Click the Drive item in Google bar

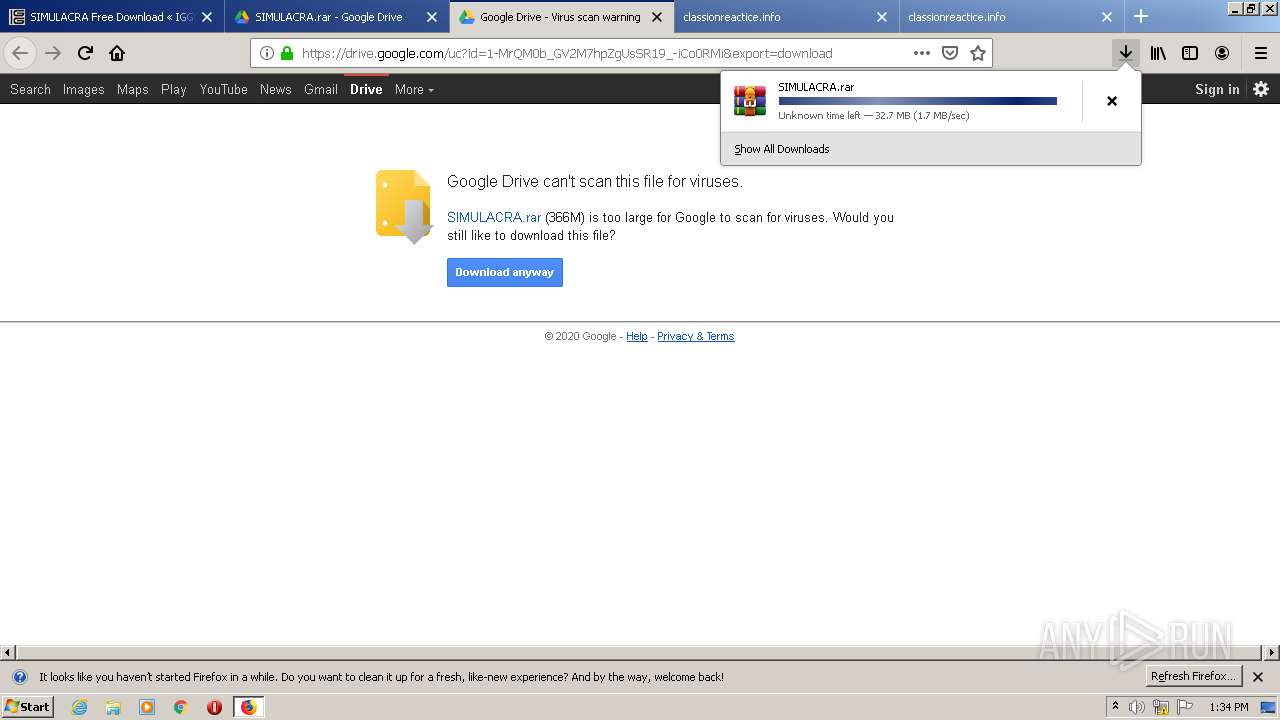[366, 89]
